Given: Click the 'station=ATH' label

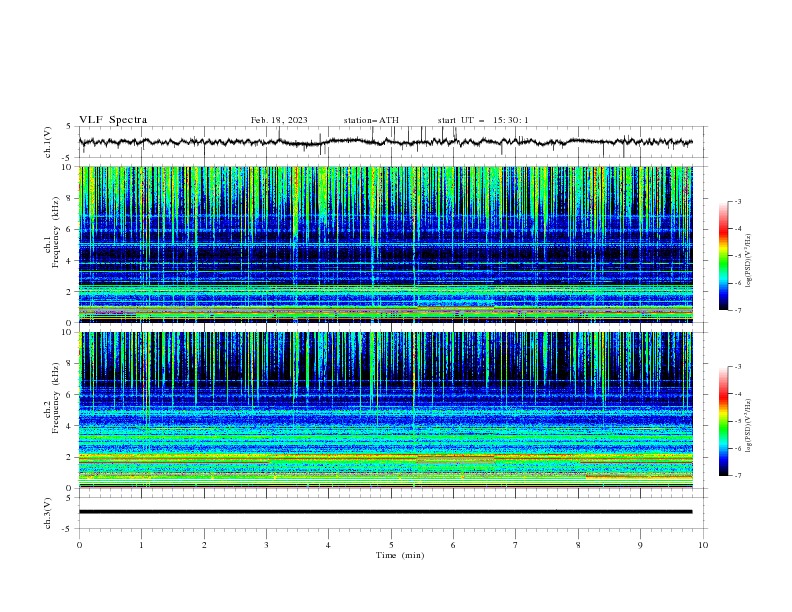Looking at the screenshot, I should 371,120.
